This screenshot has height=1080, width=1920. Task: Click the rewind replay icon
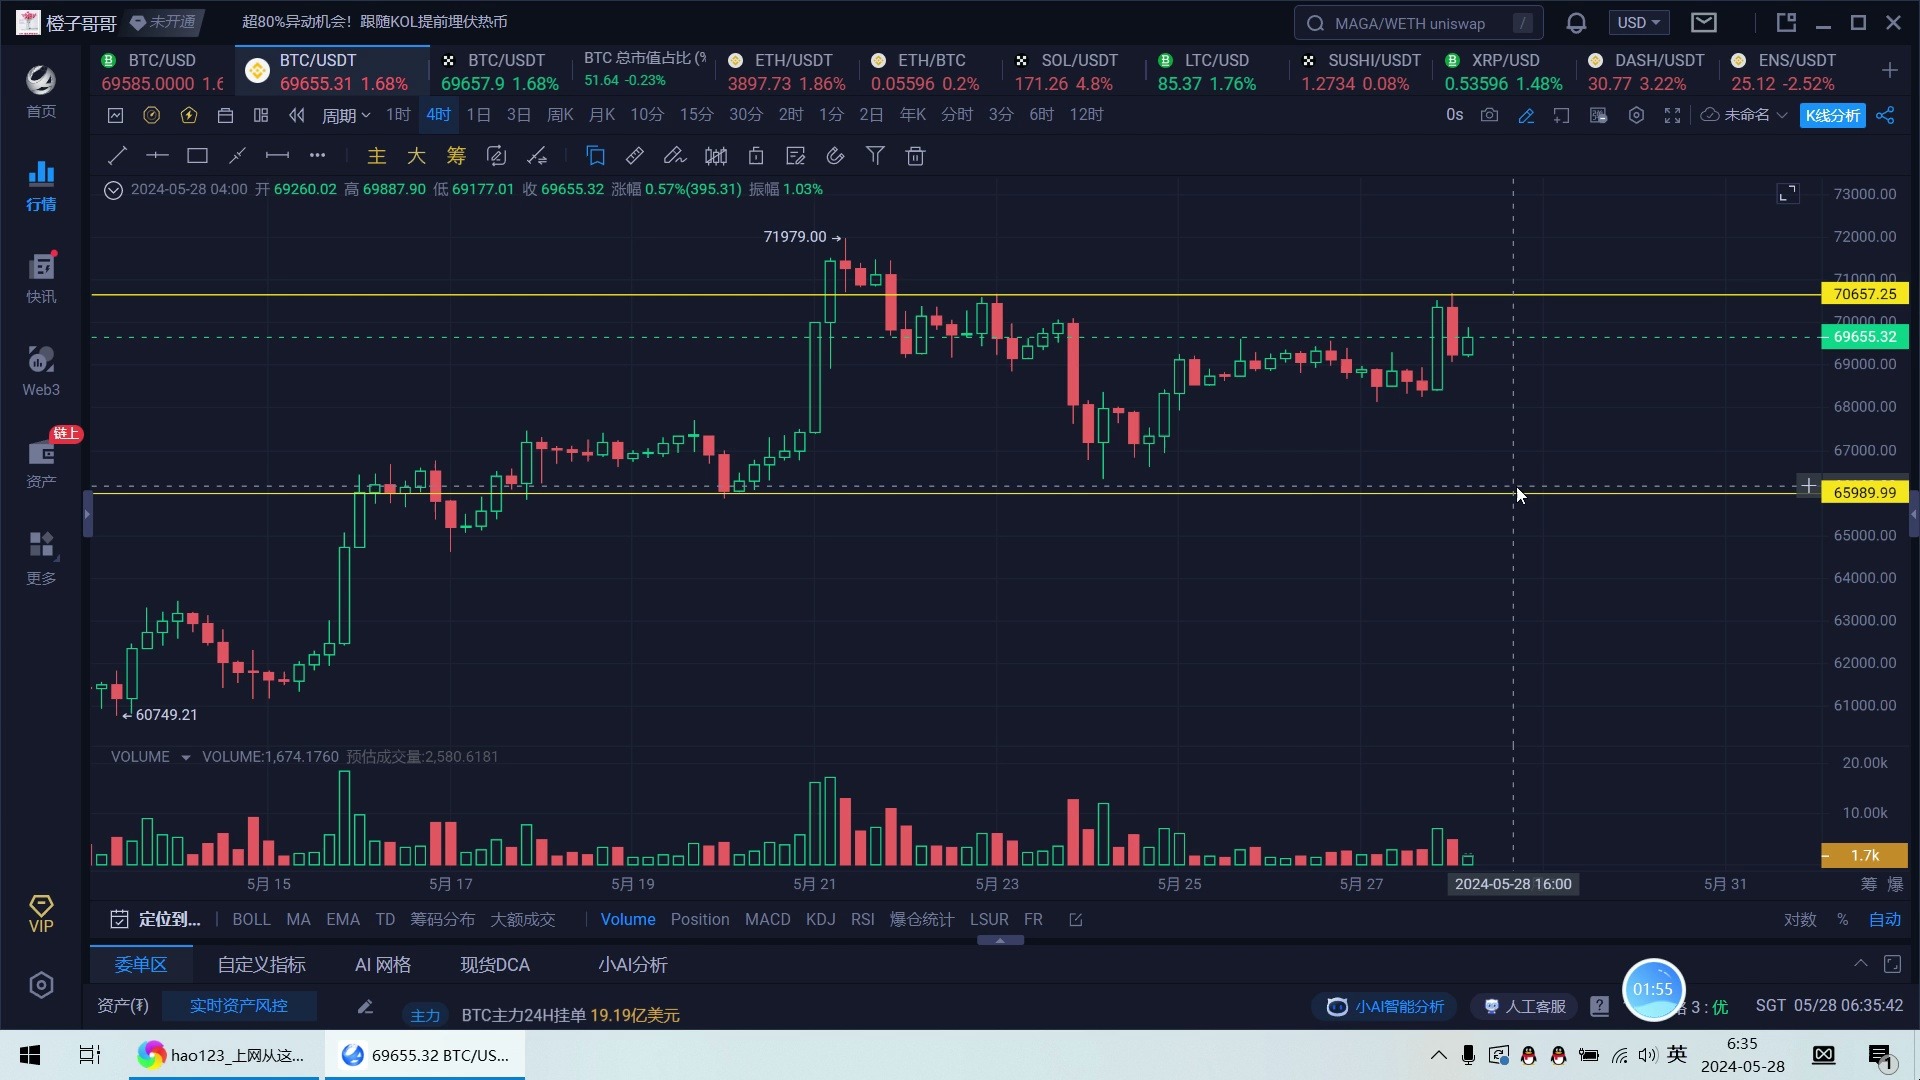[296, 115]
